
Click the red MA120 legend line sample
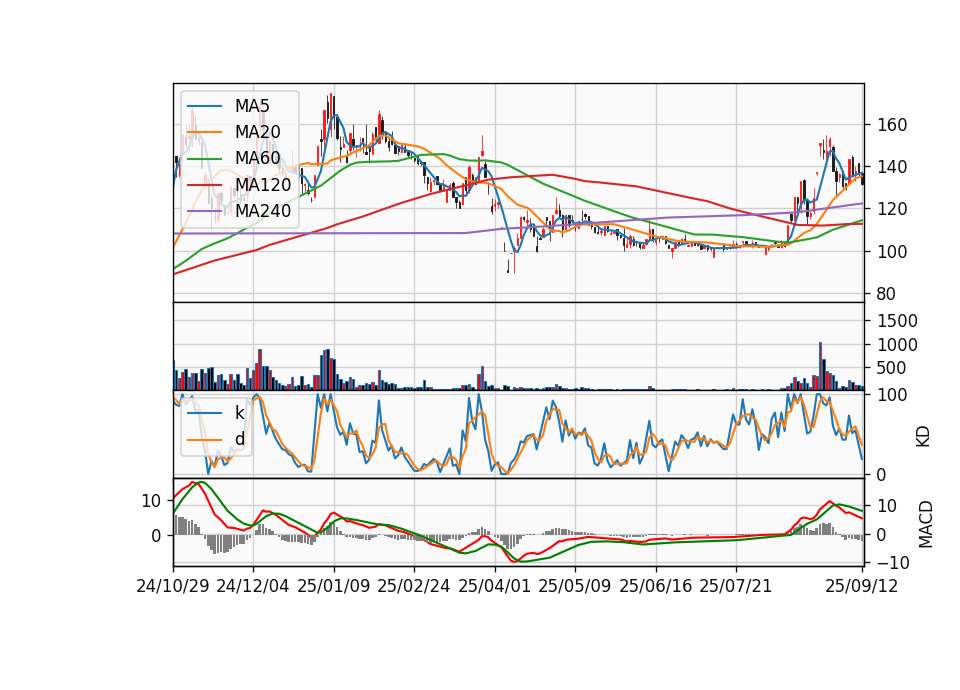(204, 185)
